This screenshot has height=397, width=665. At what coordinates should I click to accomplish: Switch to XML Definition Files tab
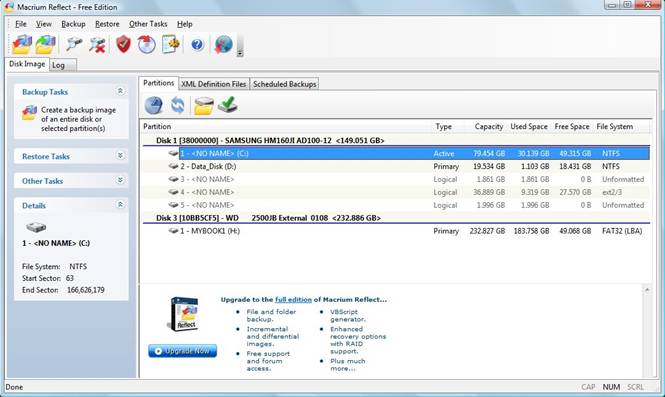214,84
